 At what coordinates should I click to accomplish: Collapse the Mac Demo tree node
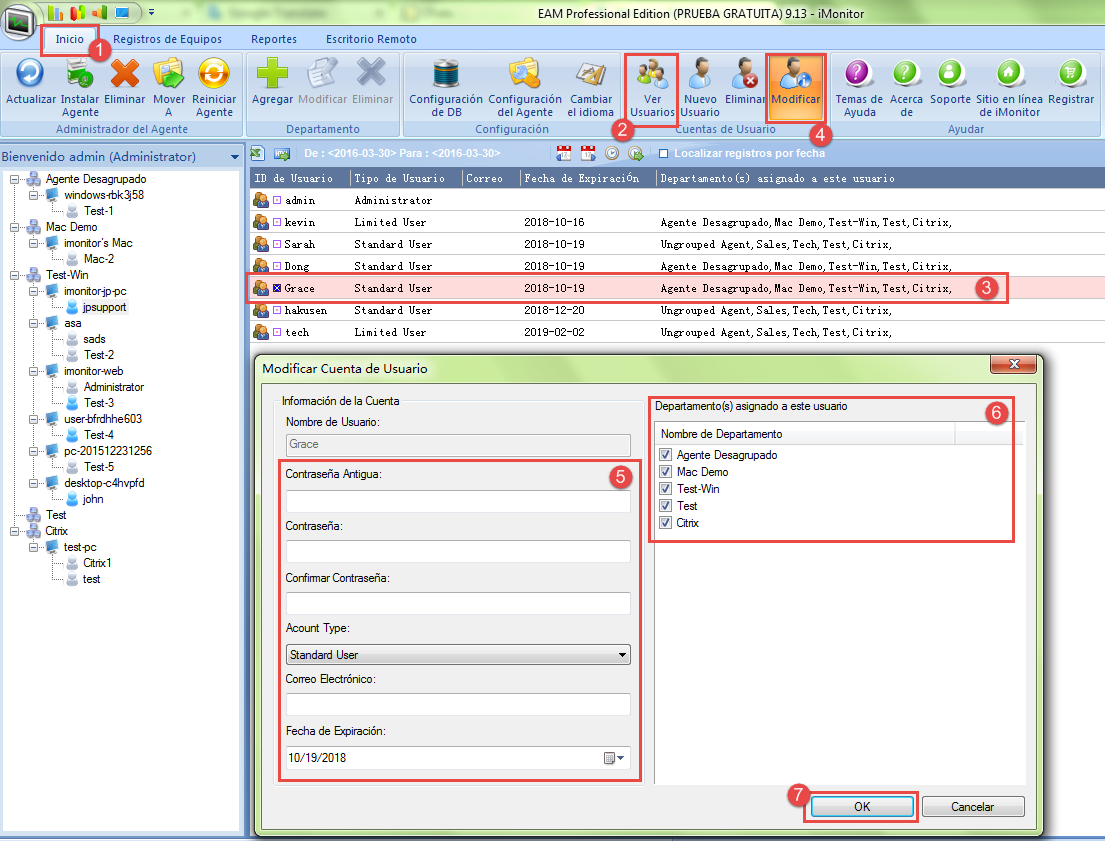tap(14, 227)
